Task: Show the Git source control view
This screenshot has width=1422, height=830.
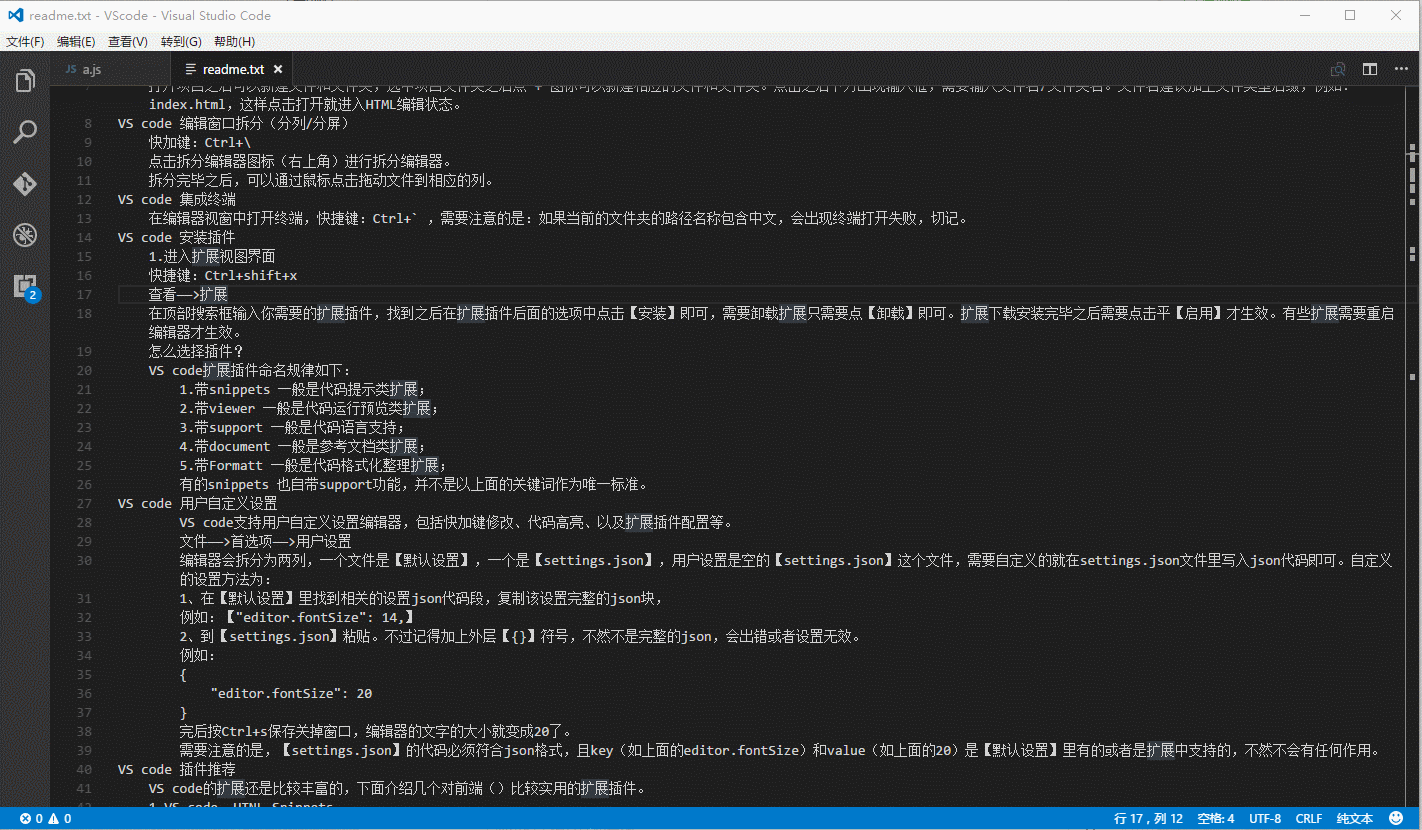Action: click(25, 184)
